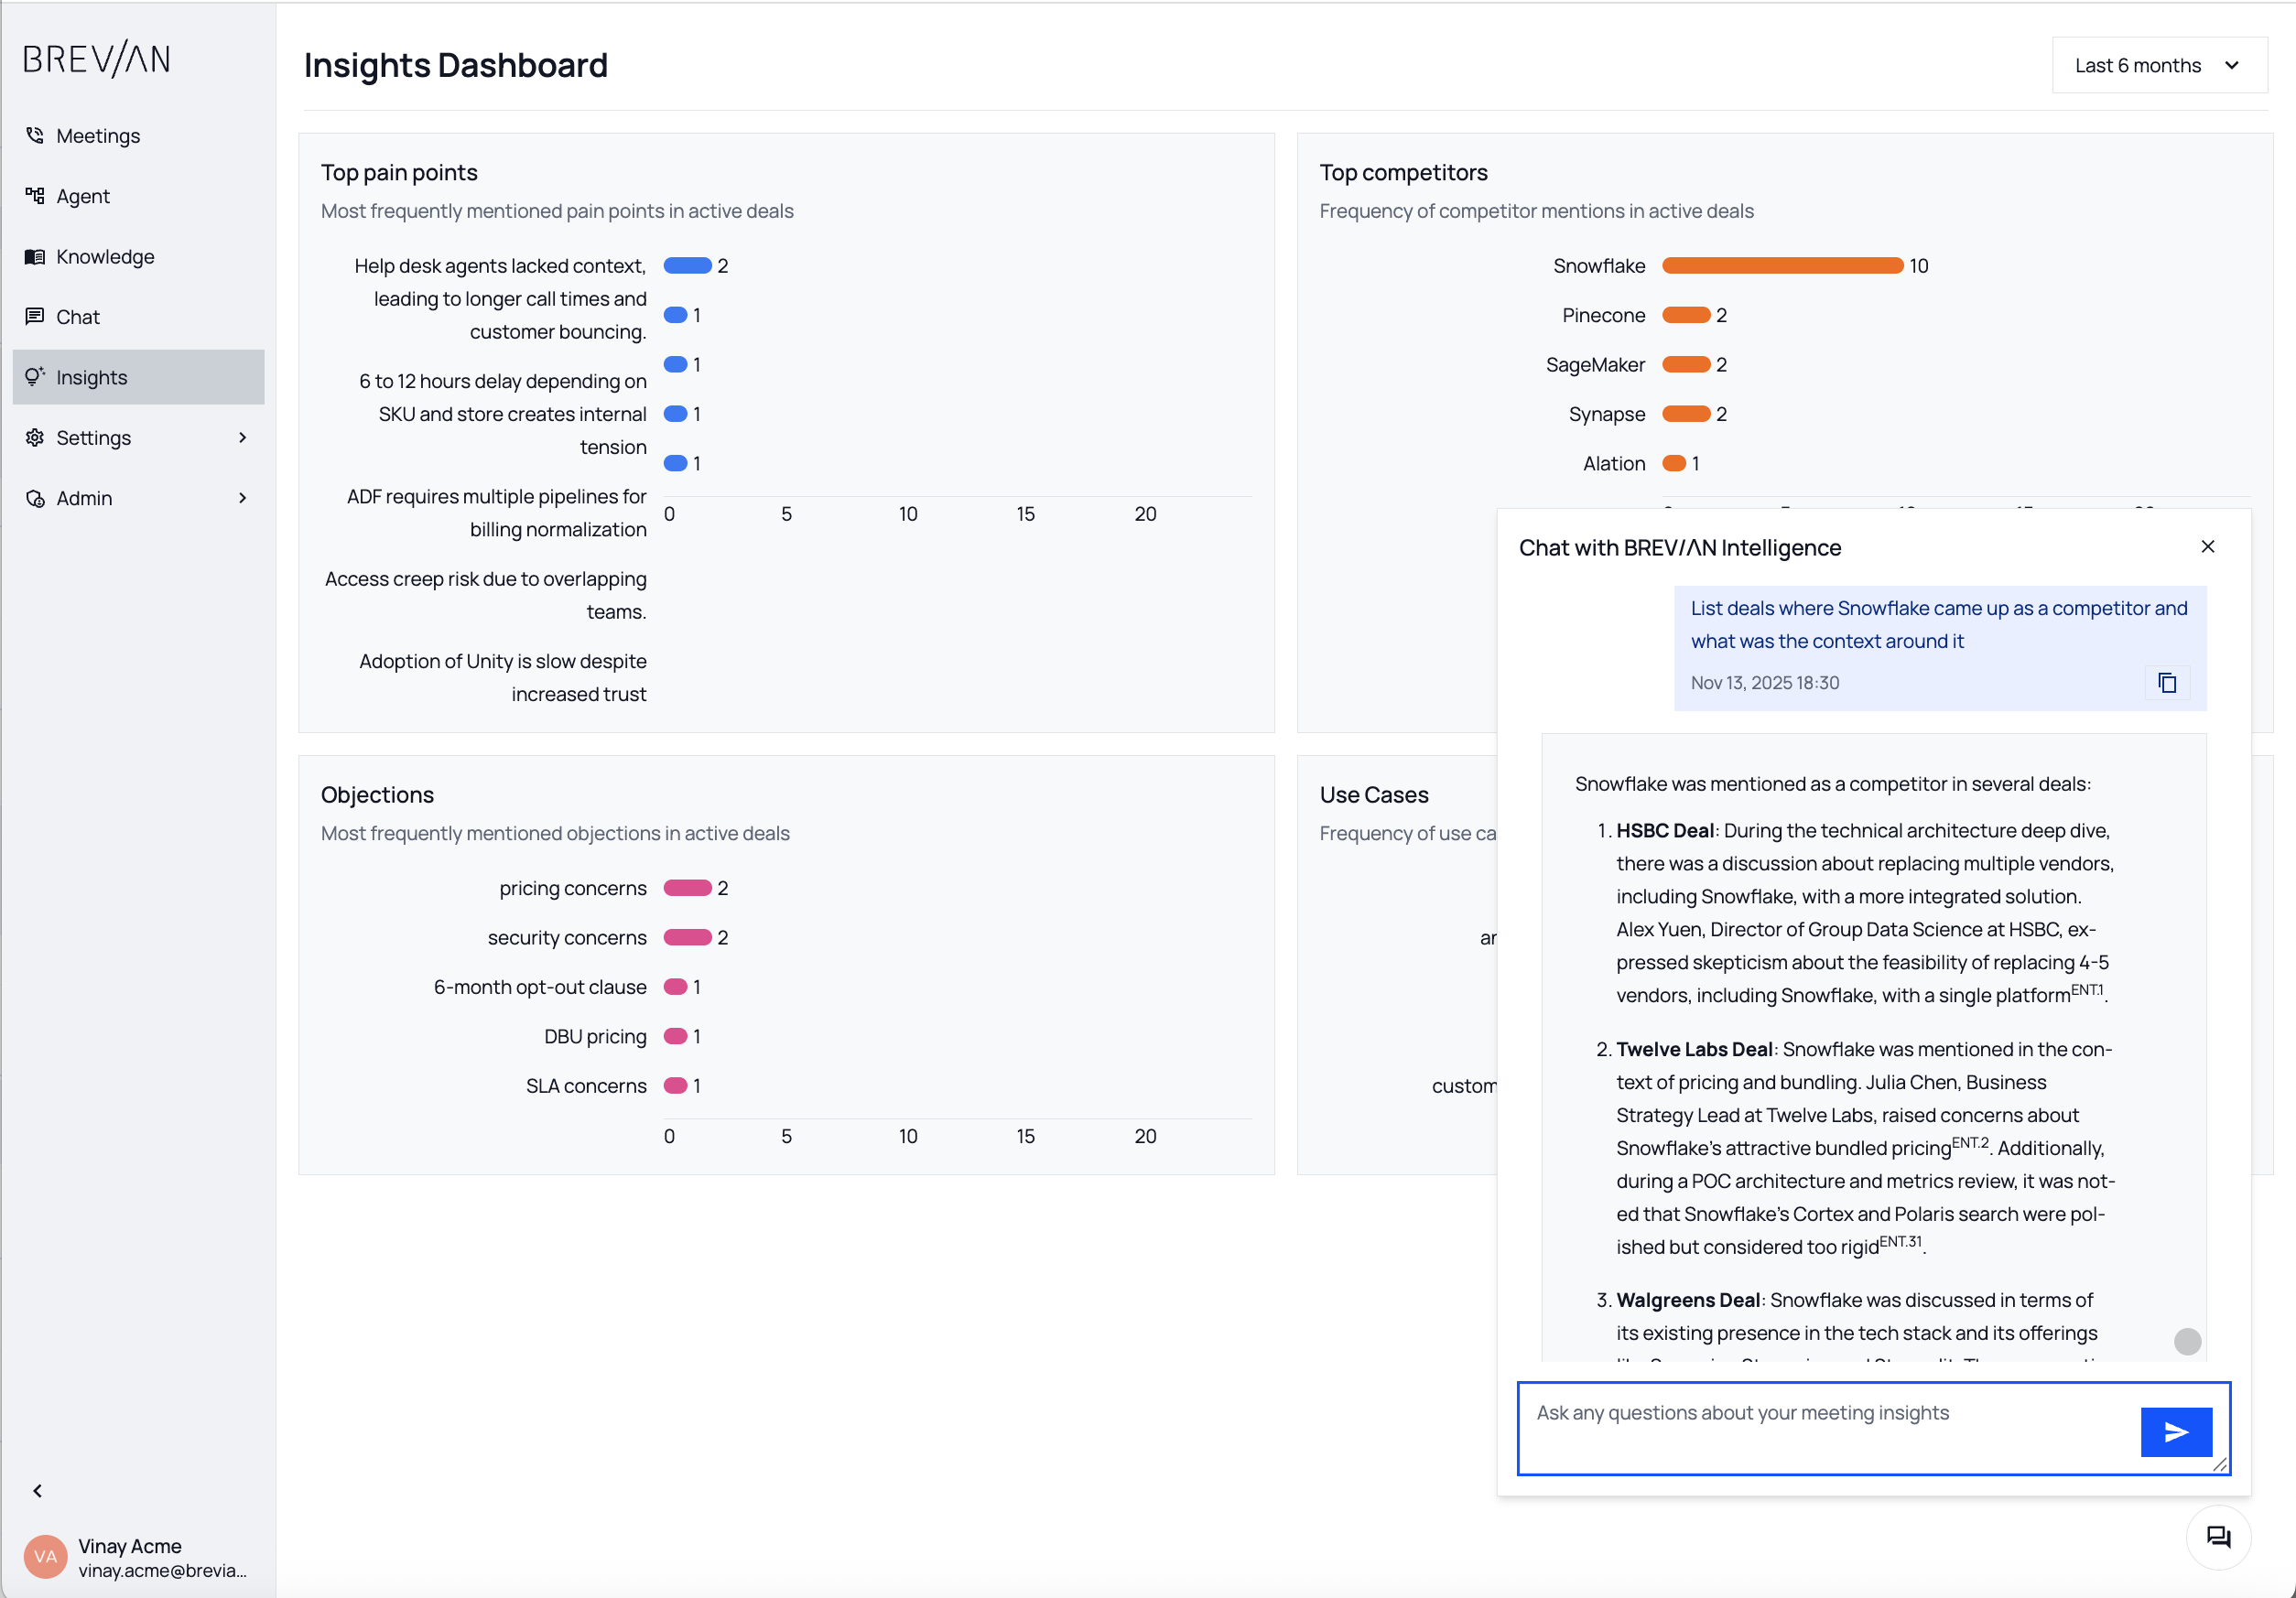Copy the Snowflake question message

2166,683
